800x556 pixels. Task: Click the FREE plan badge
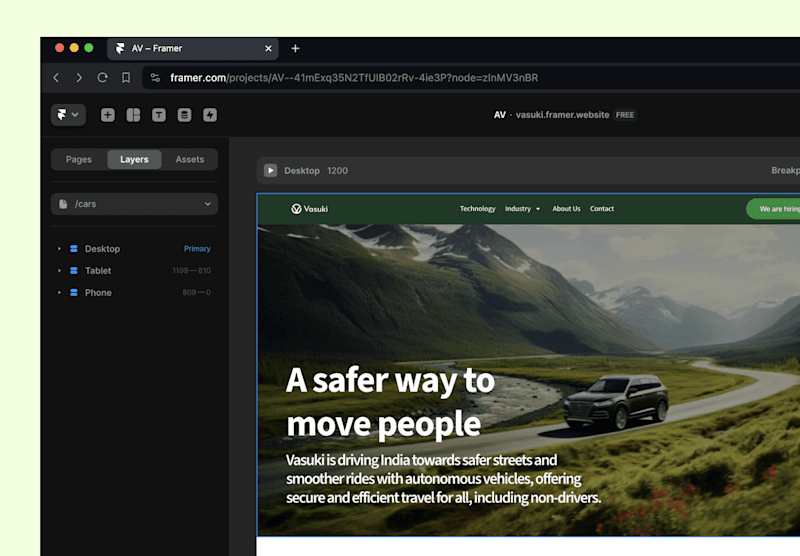coord(625,115)
